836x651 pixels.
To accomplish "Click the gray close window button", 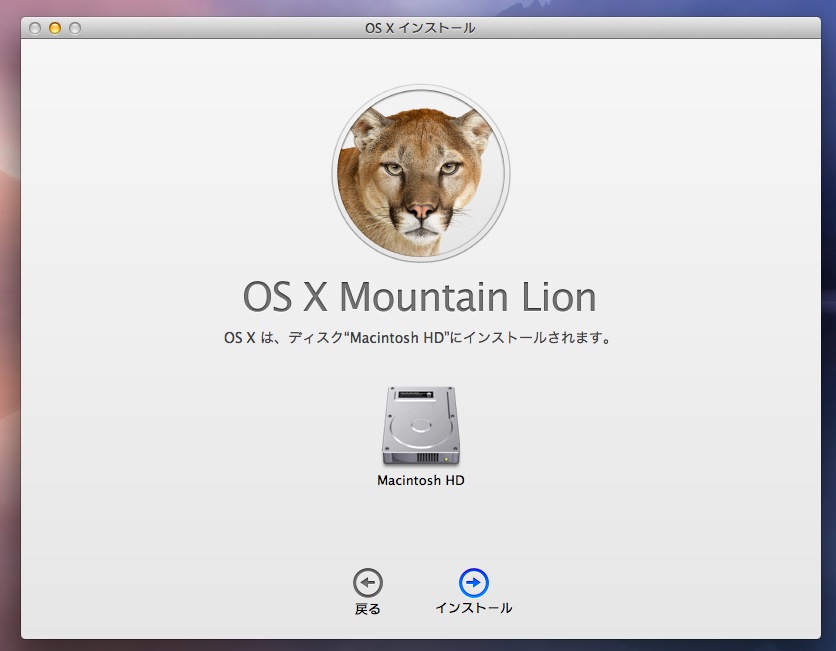I will pos(35,28).
